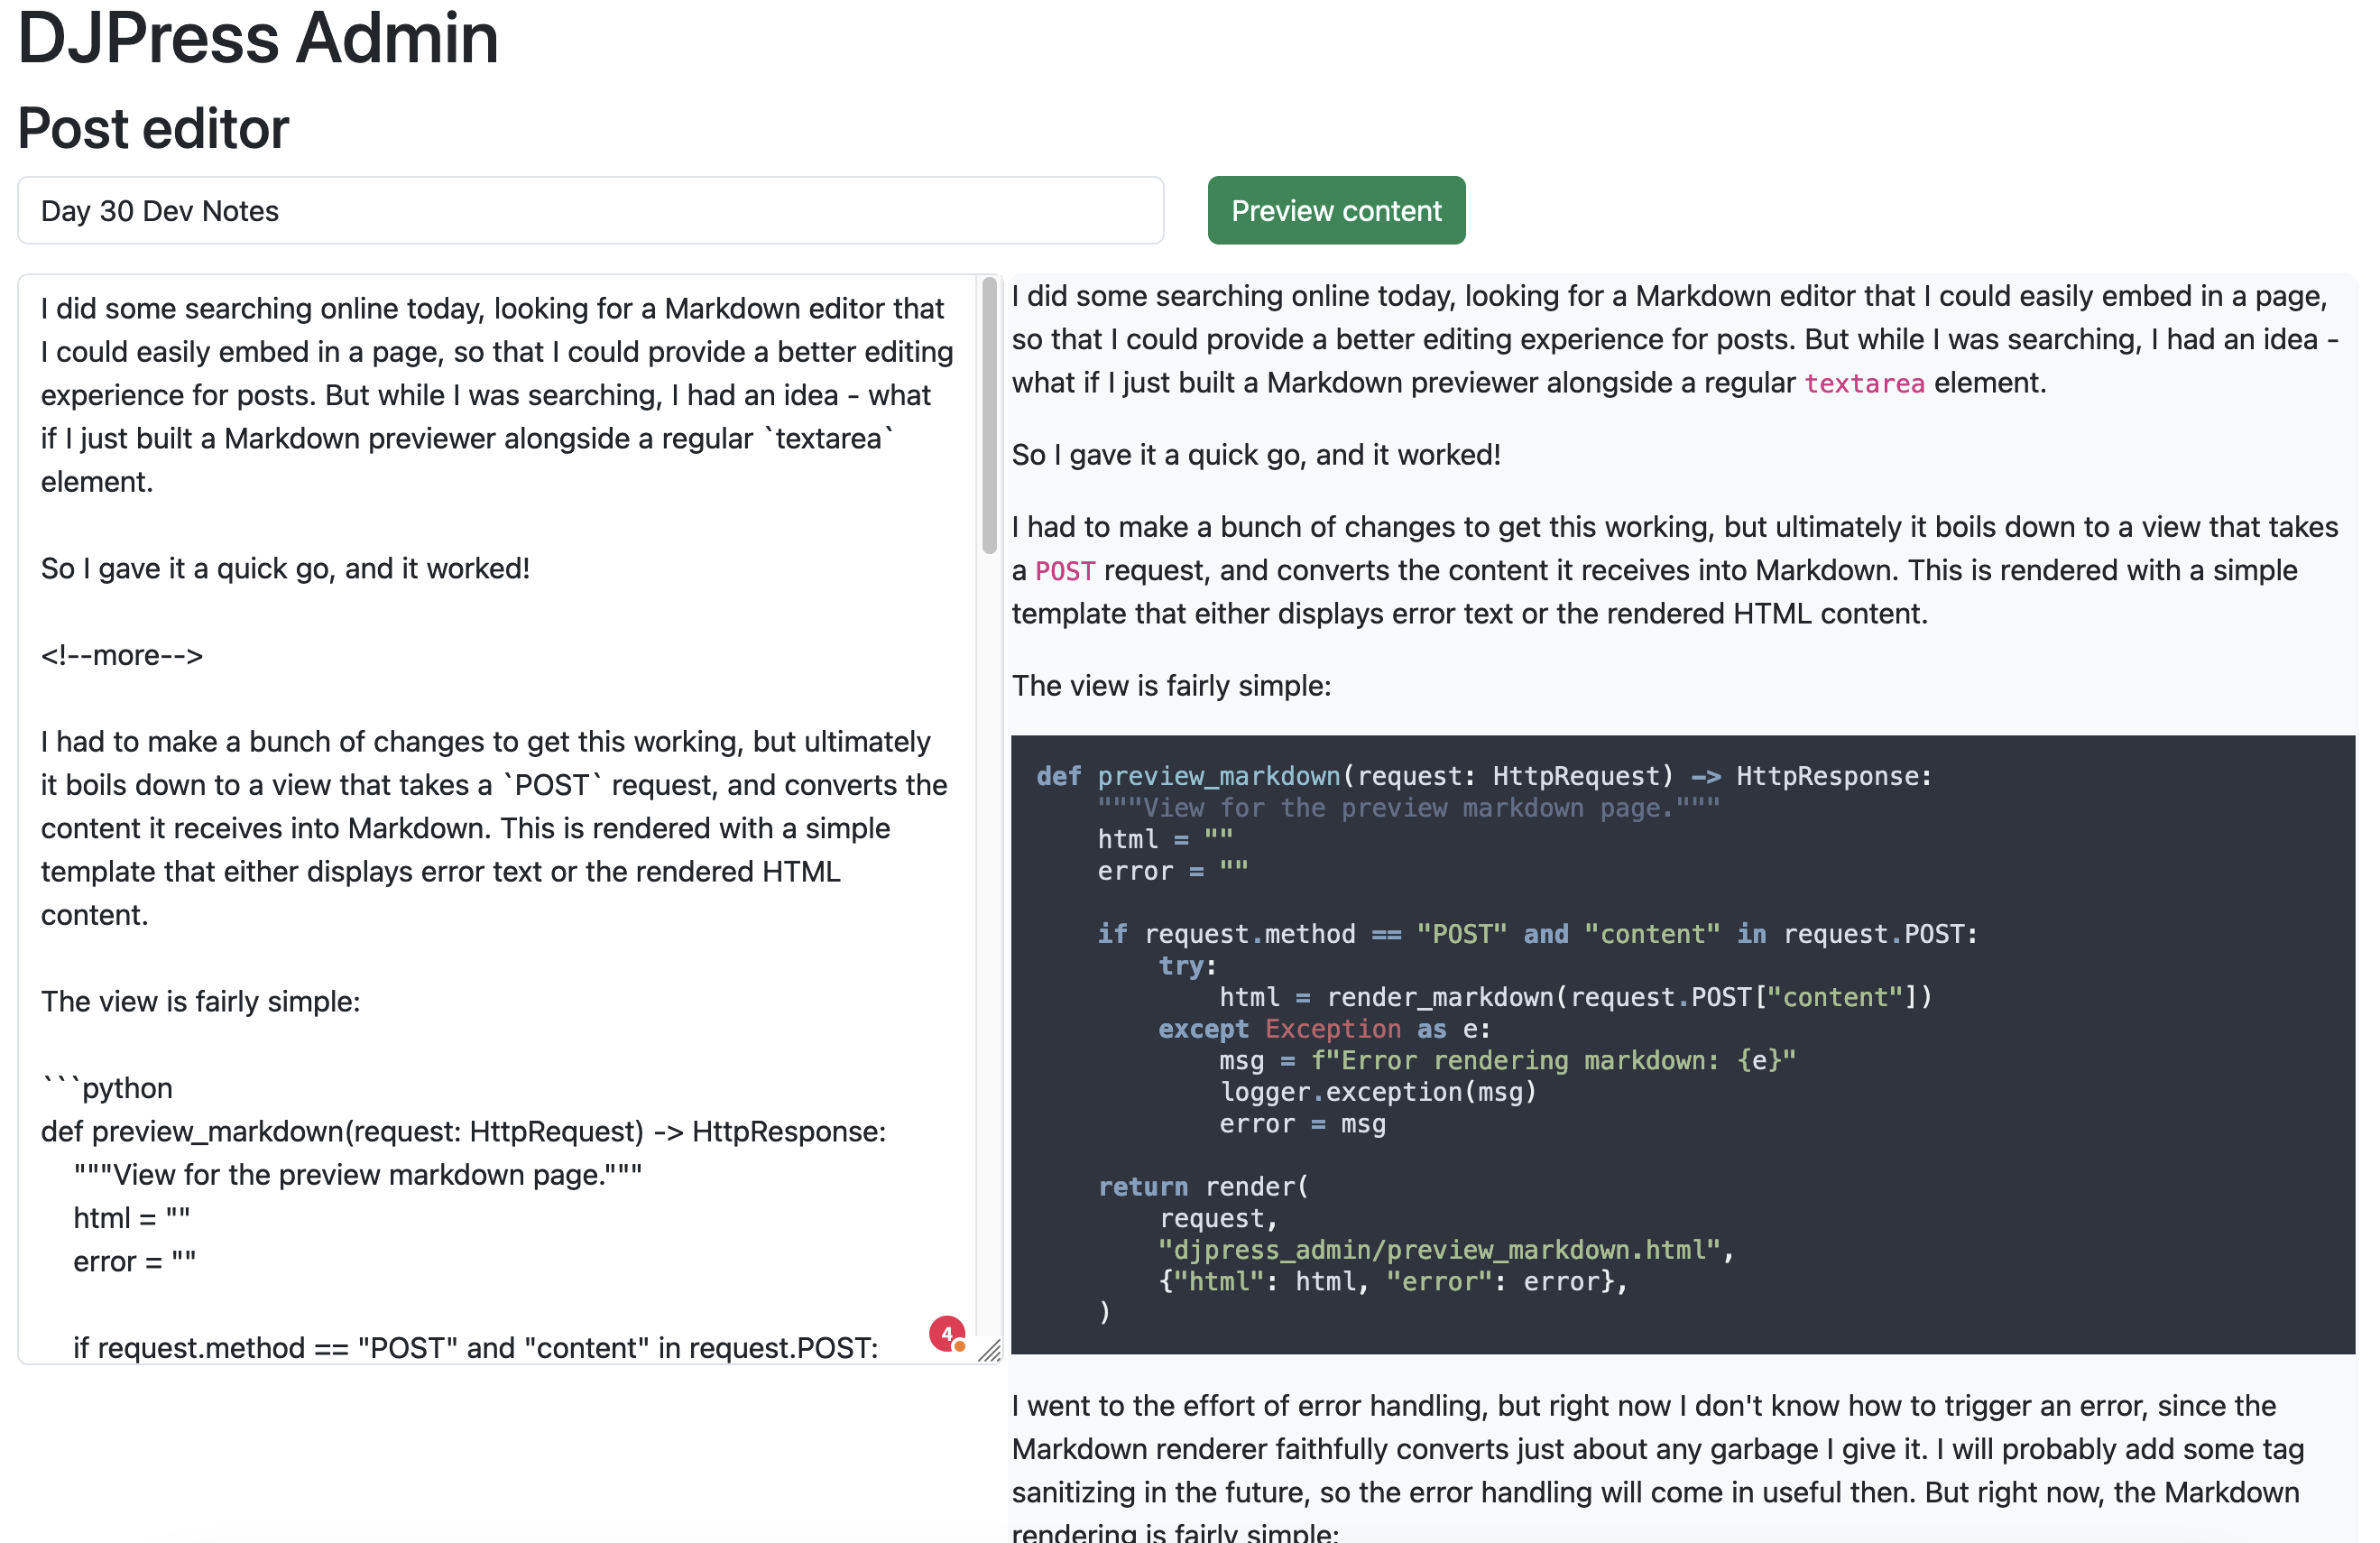This screenshot has width=2380, height=1543.
Task: Click the if request.method line in textarea
Action: [476, 1348]
